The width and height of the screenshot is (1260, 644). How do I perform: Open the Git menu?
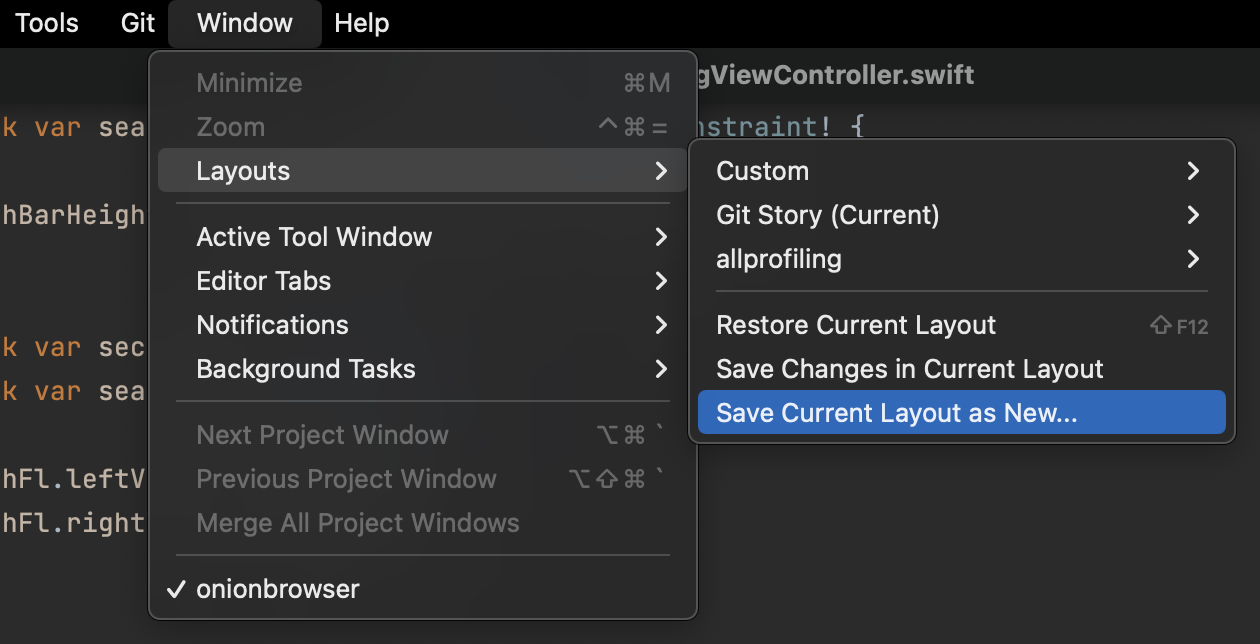pos(138,23)
